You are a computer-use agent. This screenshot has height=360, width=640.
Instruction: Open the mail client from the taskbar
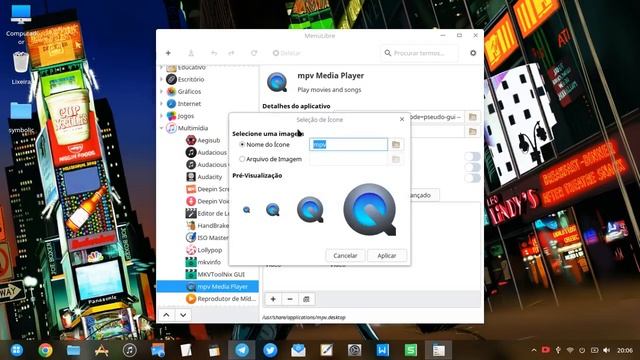298,350
